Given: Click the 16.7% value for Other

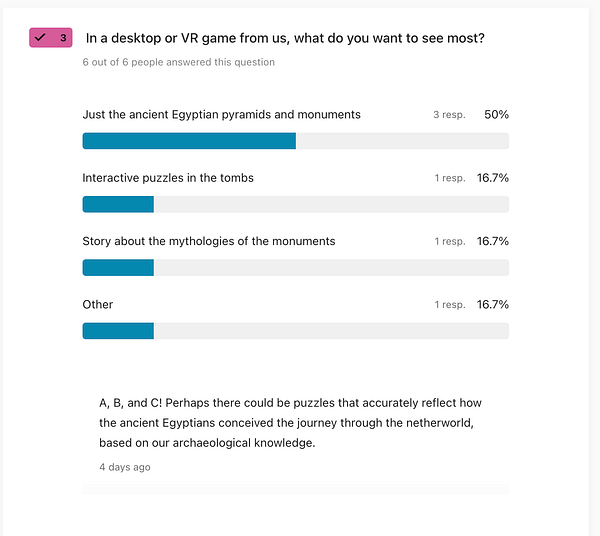Looking at the screenshot, I should point(493,304).
